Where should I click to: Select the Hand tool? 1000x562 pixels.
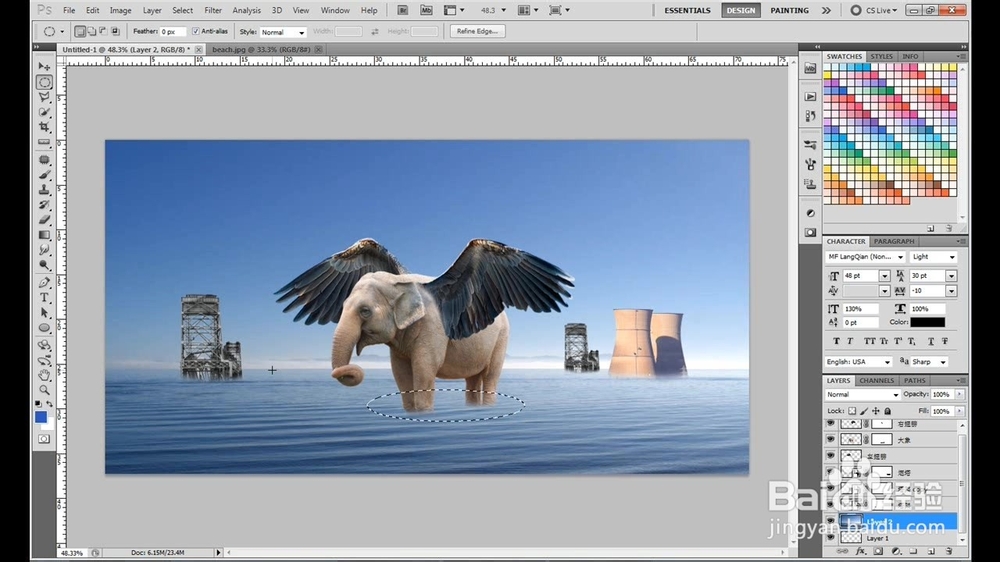[44, 374]
